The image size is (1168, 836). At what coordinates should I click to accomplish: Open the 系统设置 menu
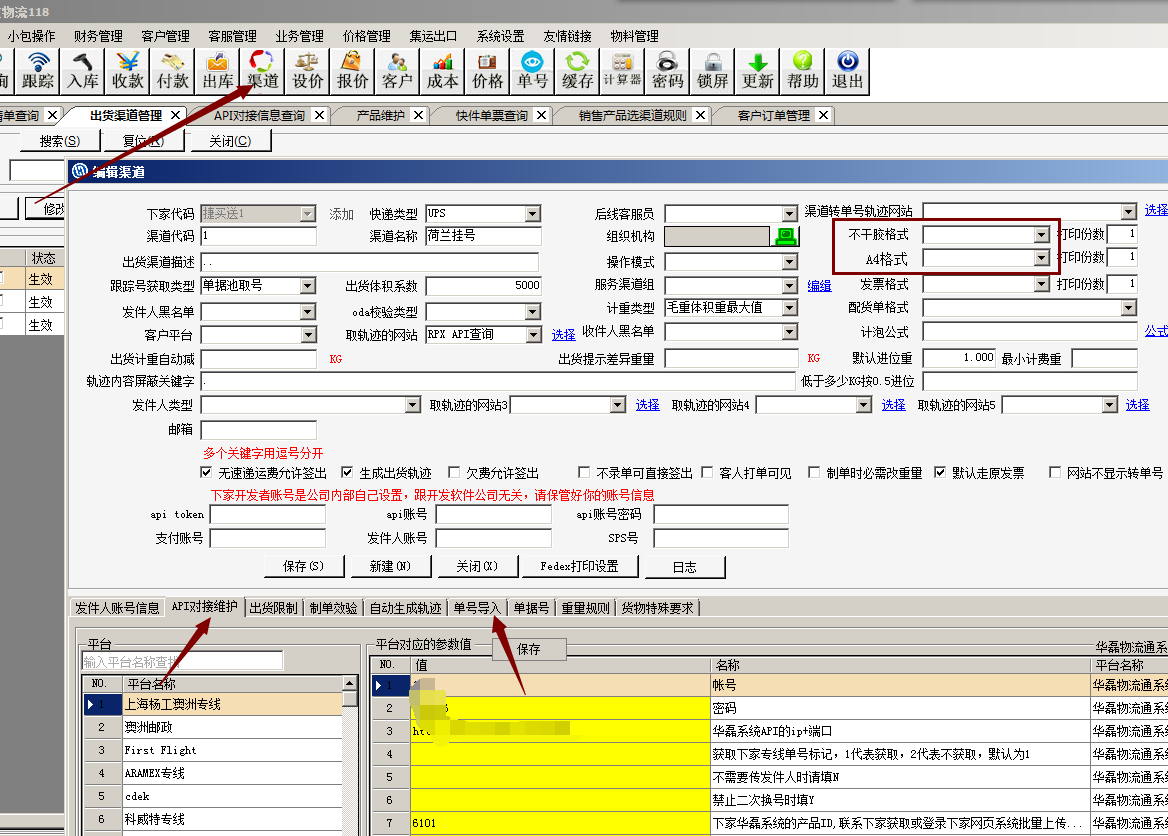click(501, 36)
